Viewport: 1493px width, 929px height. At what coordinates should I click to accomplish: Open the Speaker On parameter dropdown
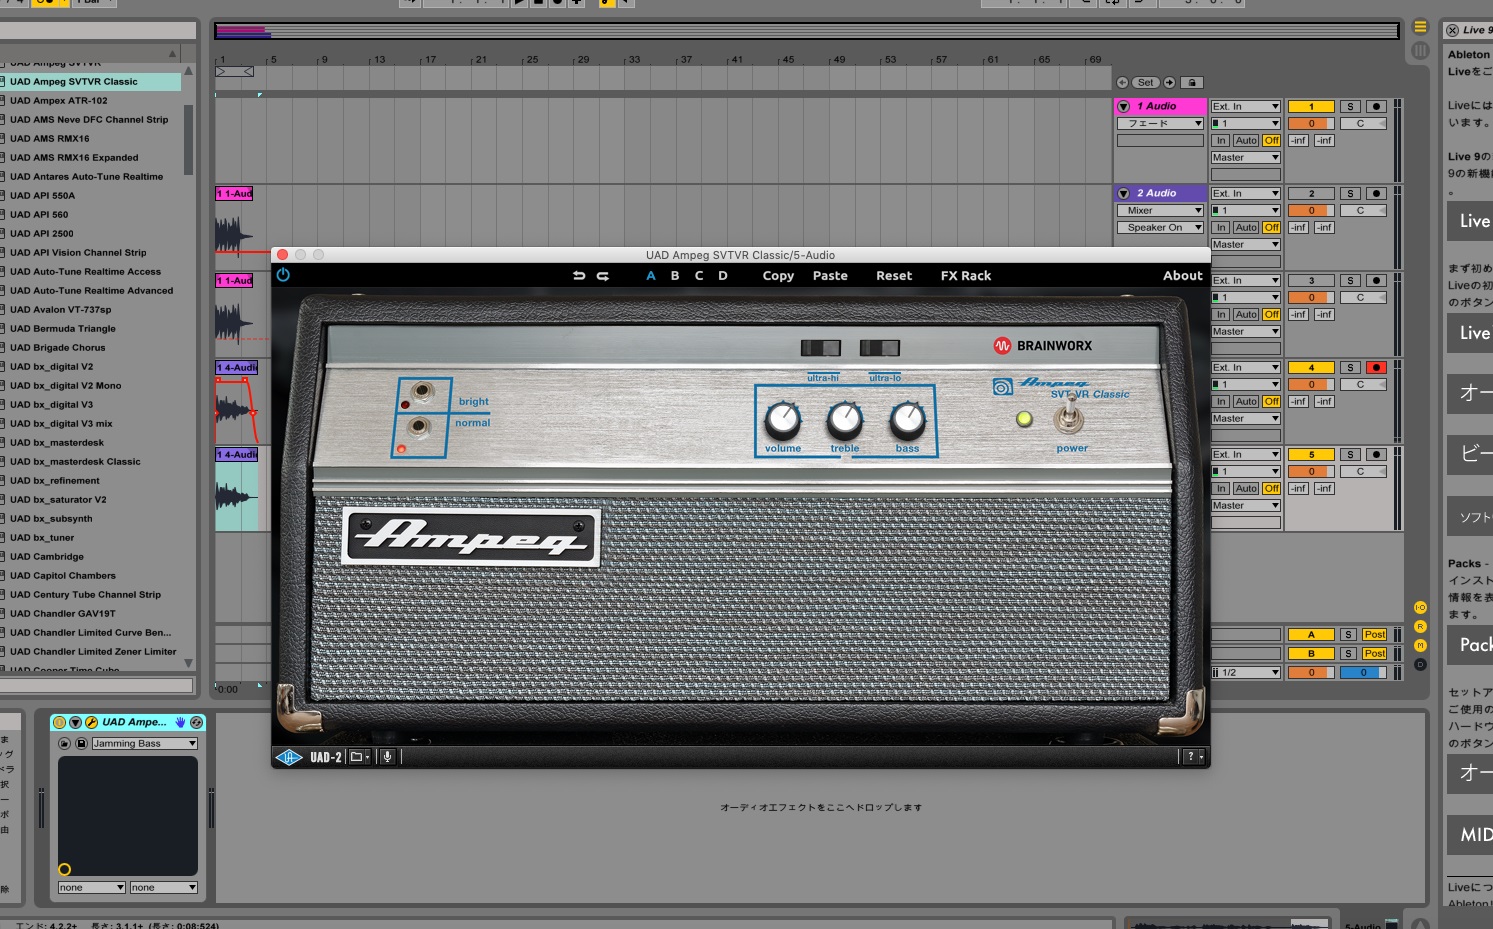tap(1160, 228)
